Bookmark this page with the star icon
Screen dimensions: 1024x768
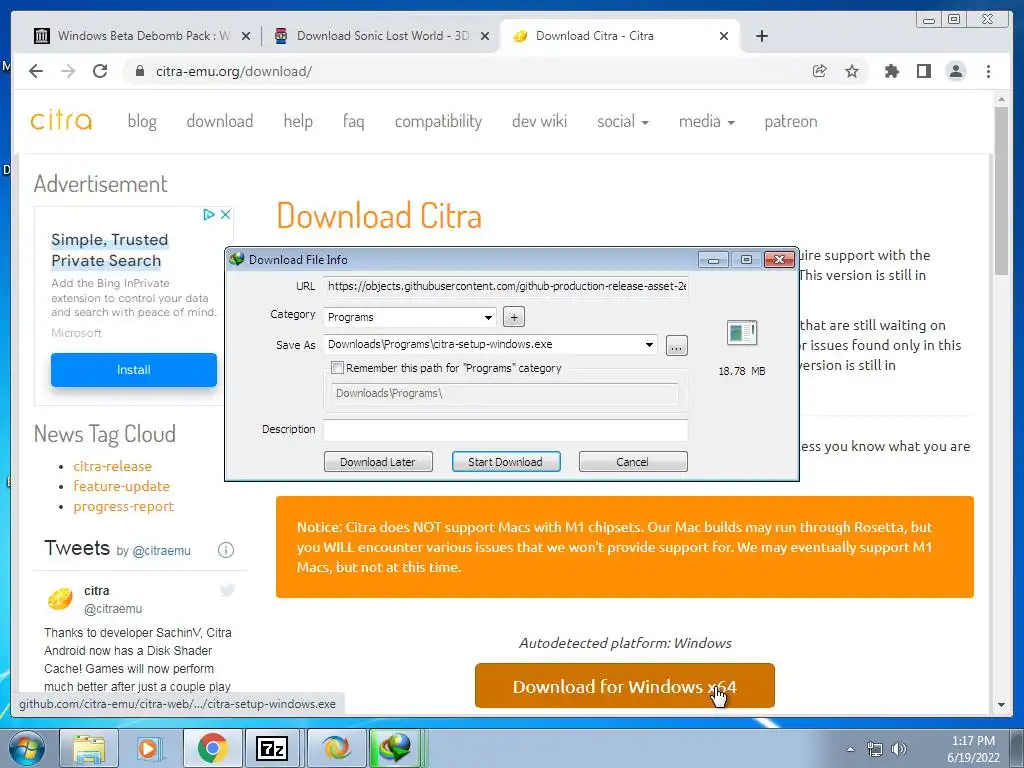pos(852,71)
